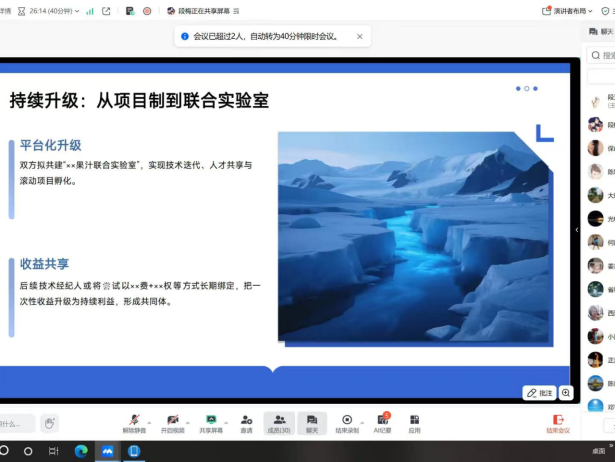Screen dimensions: 616x462
Task: Turn on camera with 开启视频
Action: pyautogui.click(x=172, y=420)
